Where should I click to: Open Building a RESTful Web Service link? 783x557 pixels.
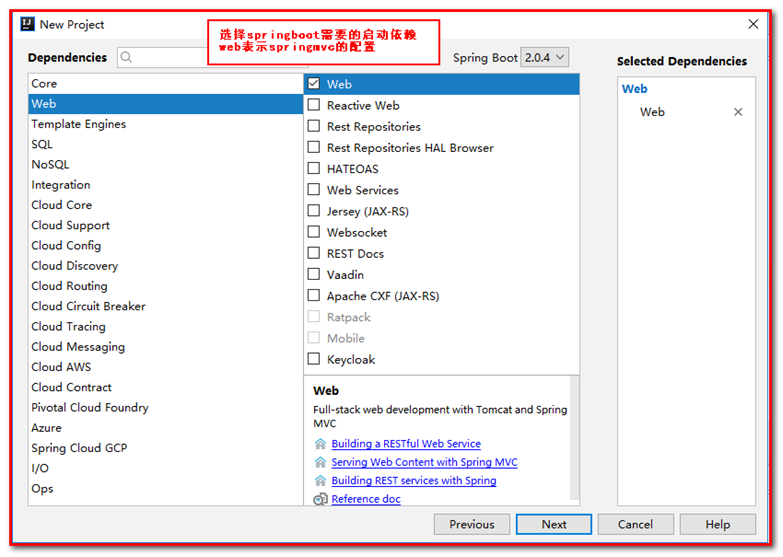(x=406, y=444)
